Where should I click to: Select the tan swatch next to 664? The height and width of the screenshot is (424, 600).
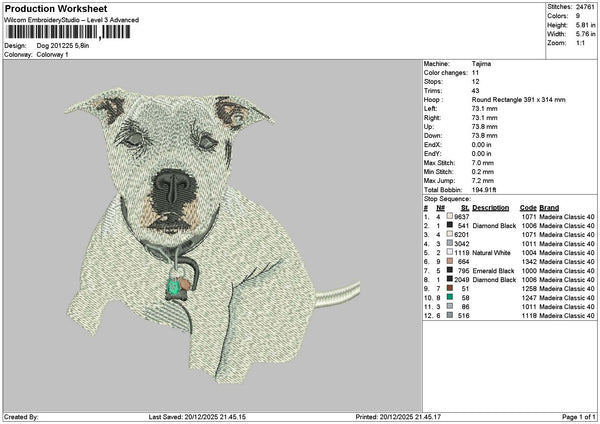450,261
